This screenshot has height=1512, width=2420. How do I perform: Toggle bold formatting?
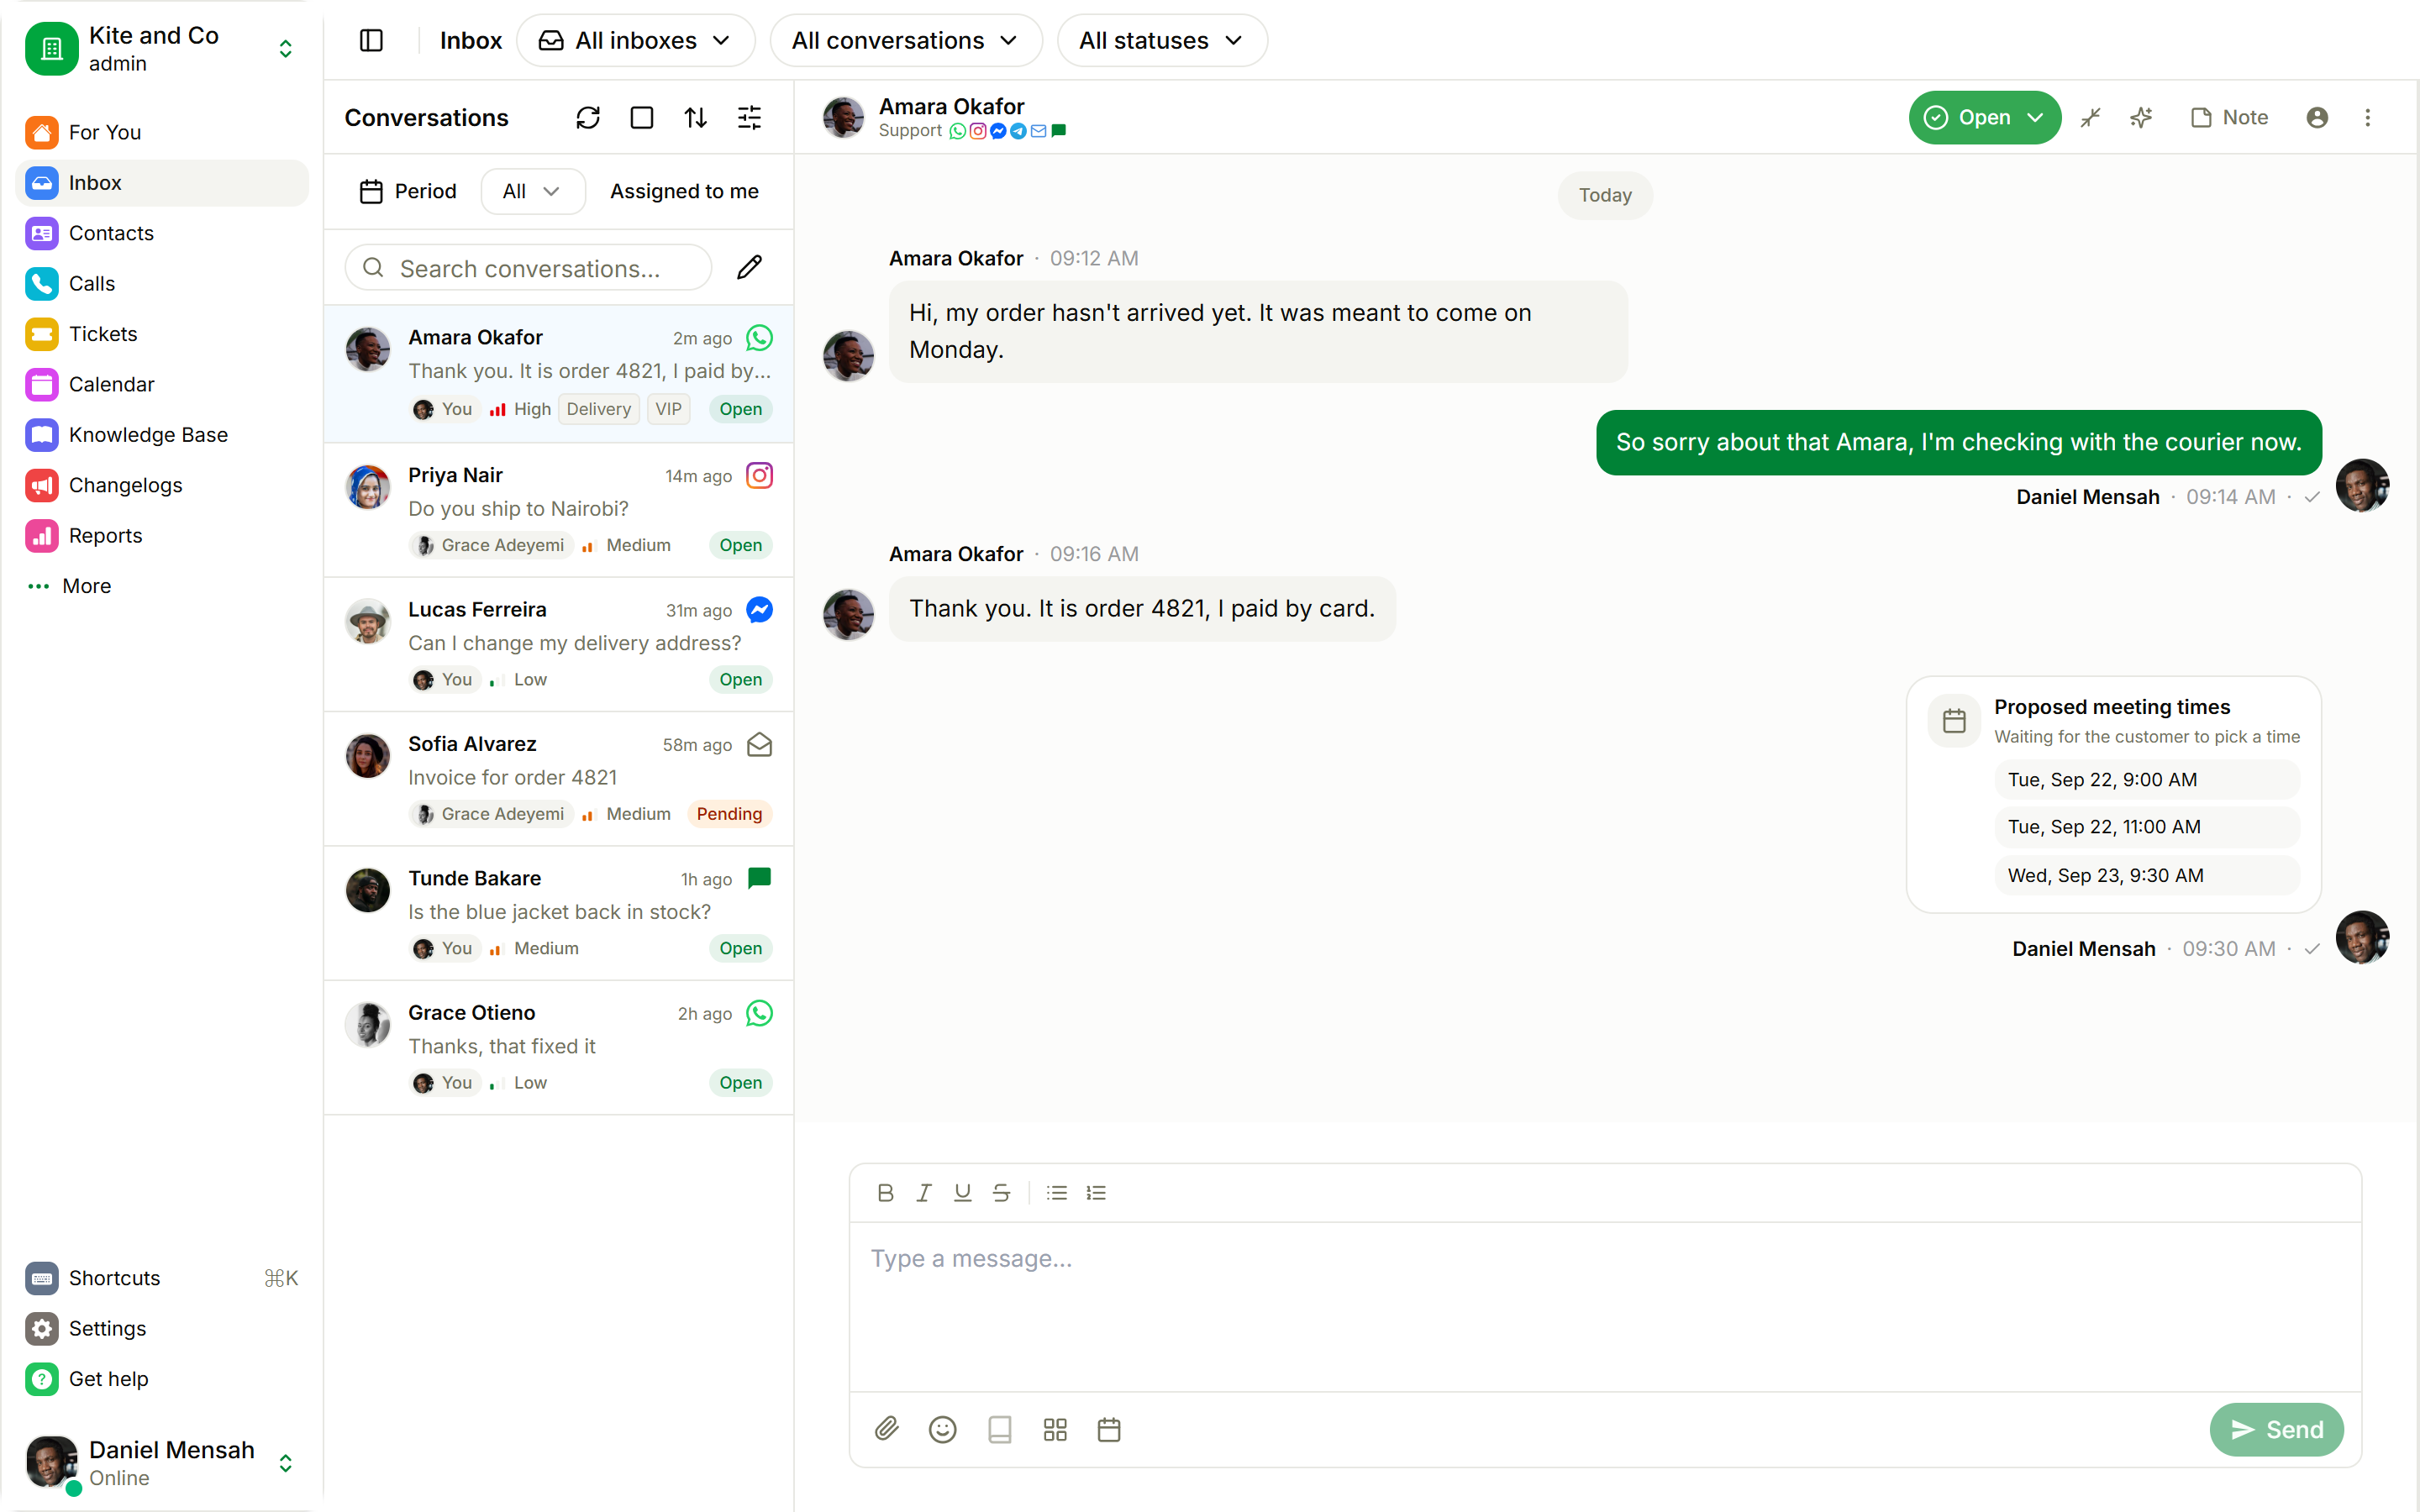coord(885,1192)
